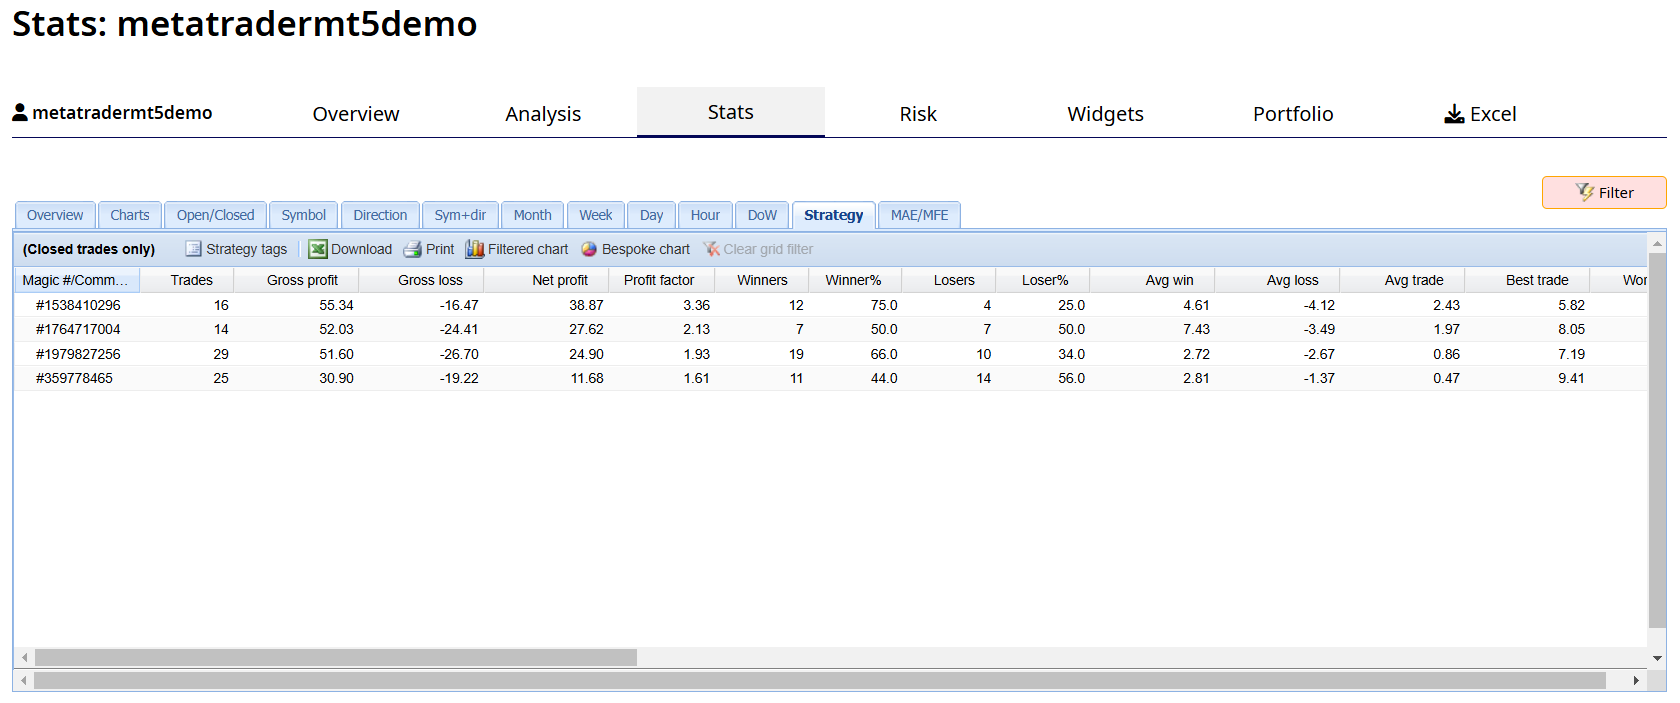Open the MAE/MFE sub-tab
The image size is (1680, 703).
click(920, 215)
